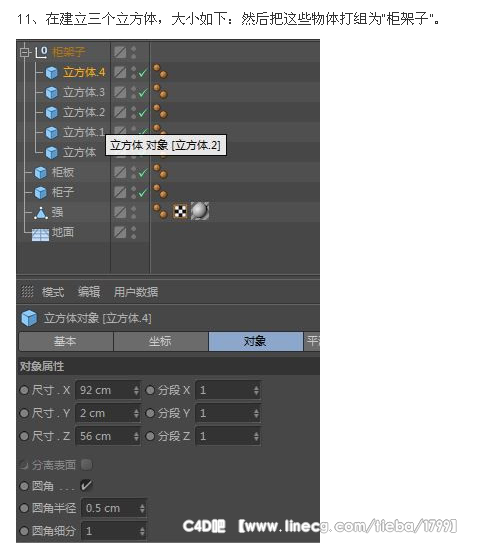
Task: Select the 立方体.3 cube icon
Action: click(52, 93)
